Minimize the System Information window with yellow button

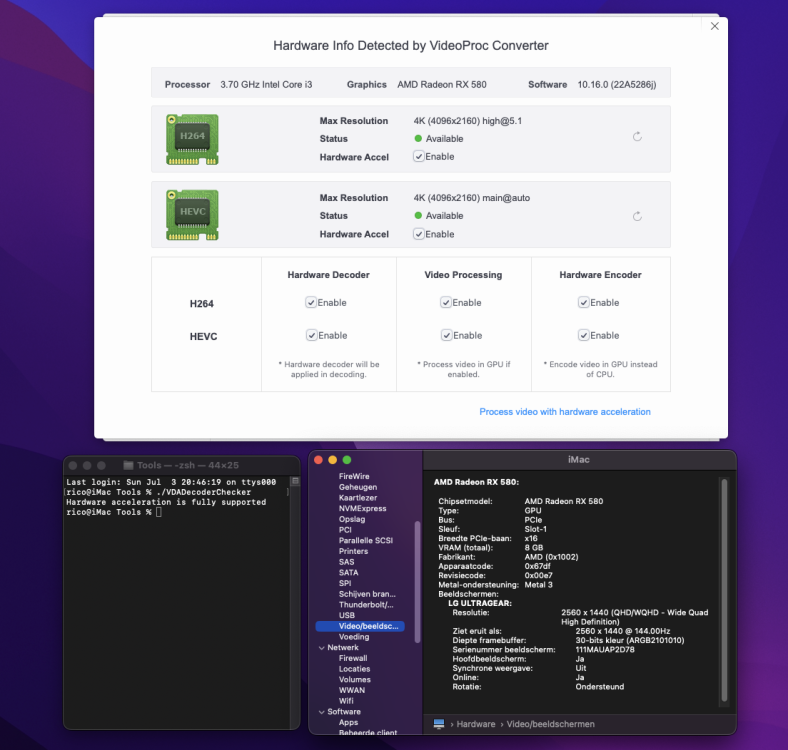332,460
